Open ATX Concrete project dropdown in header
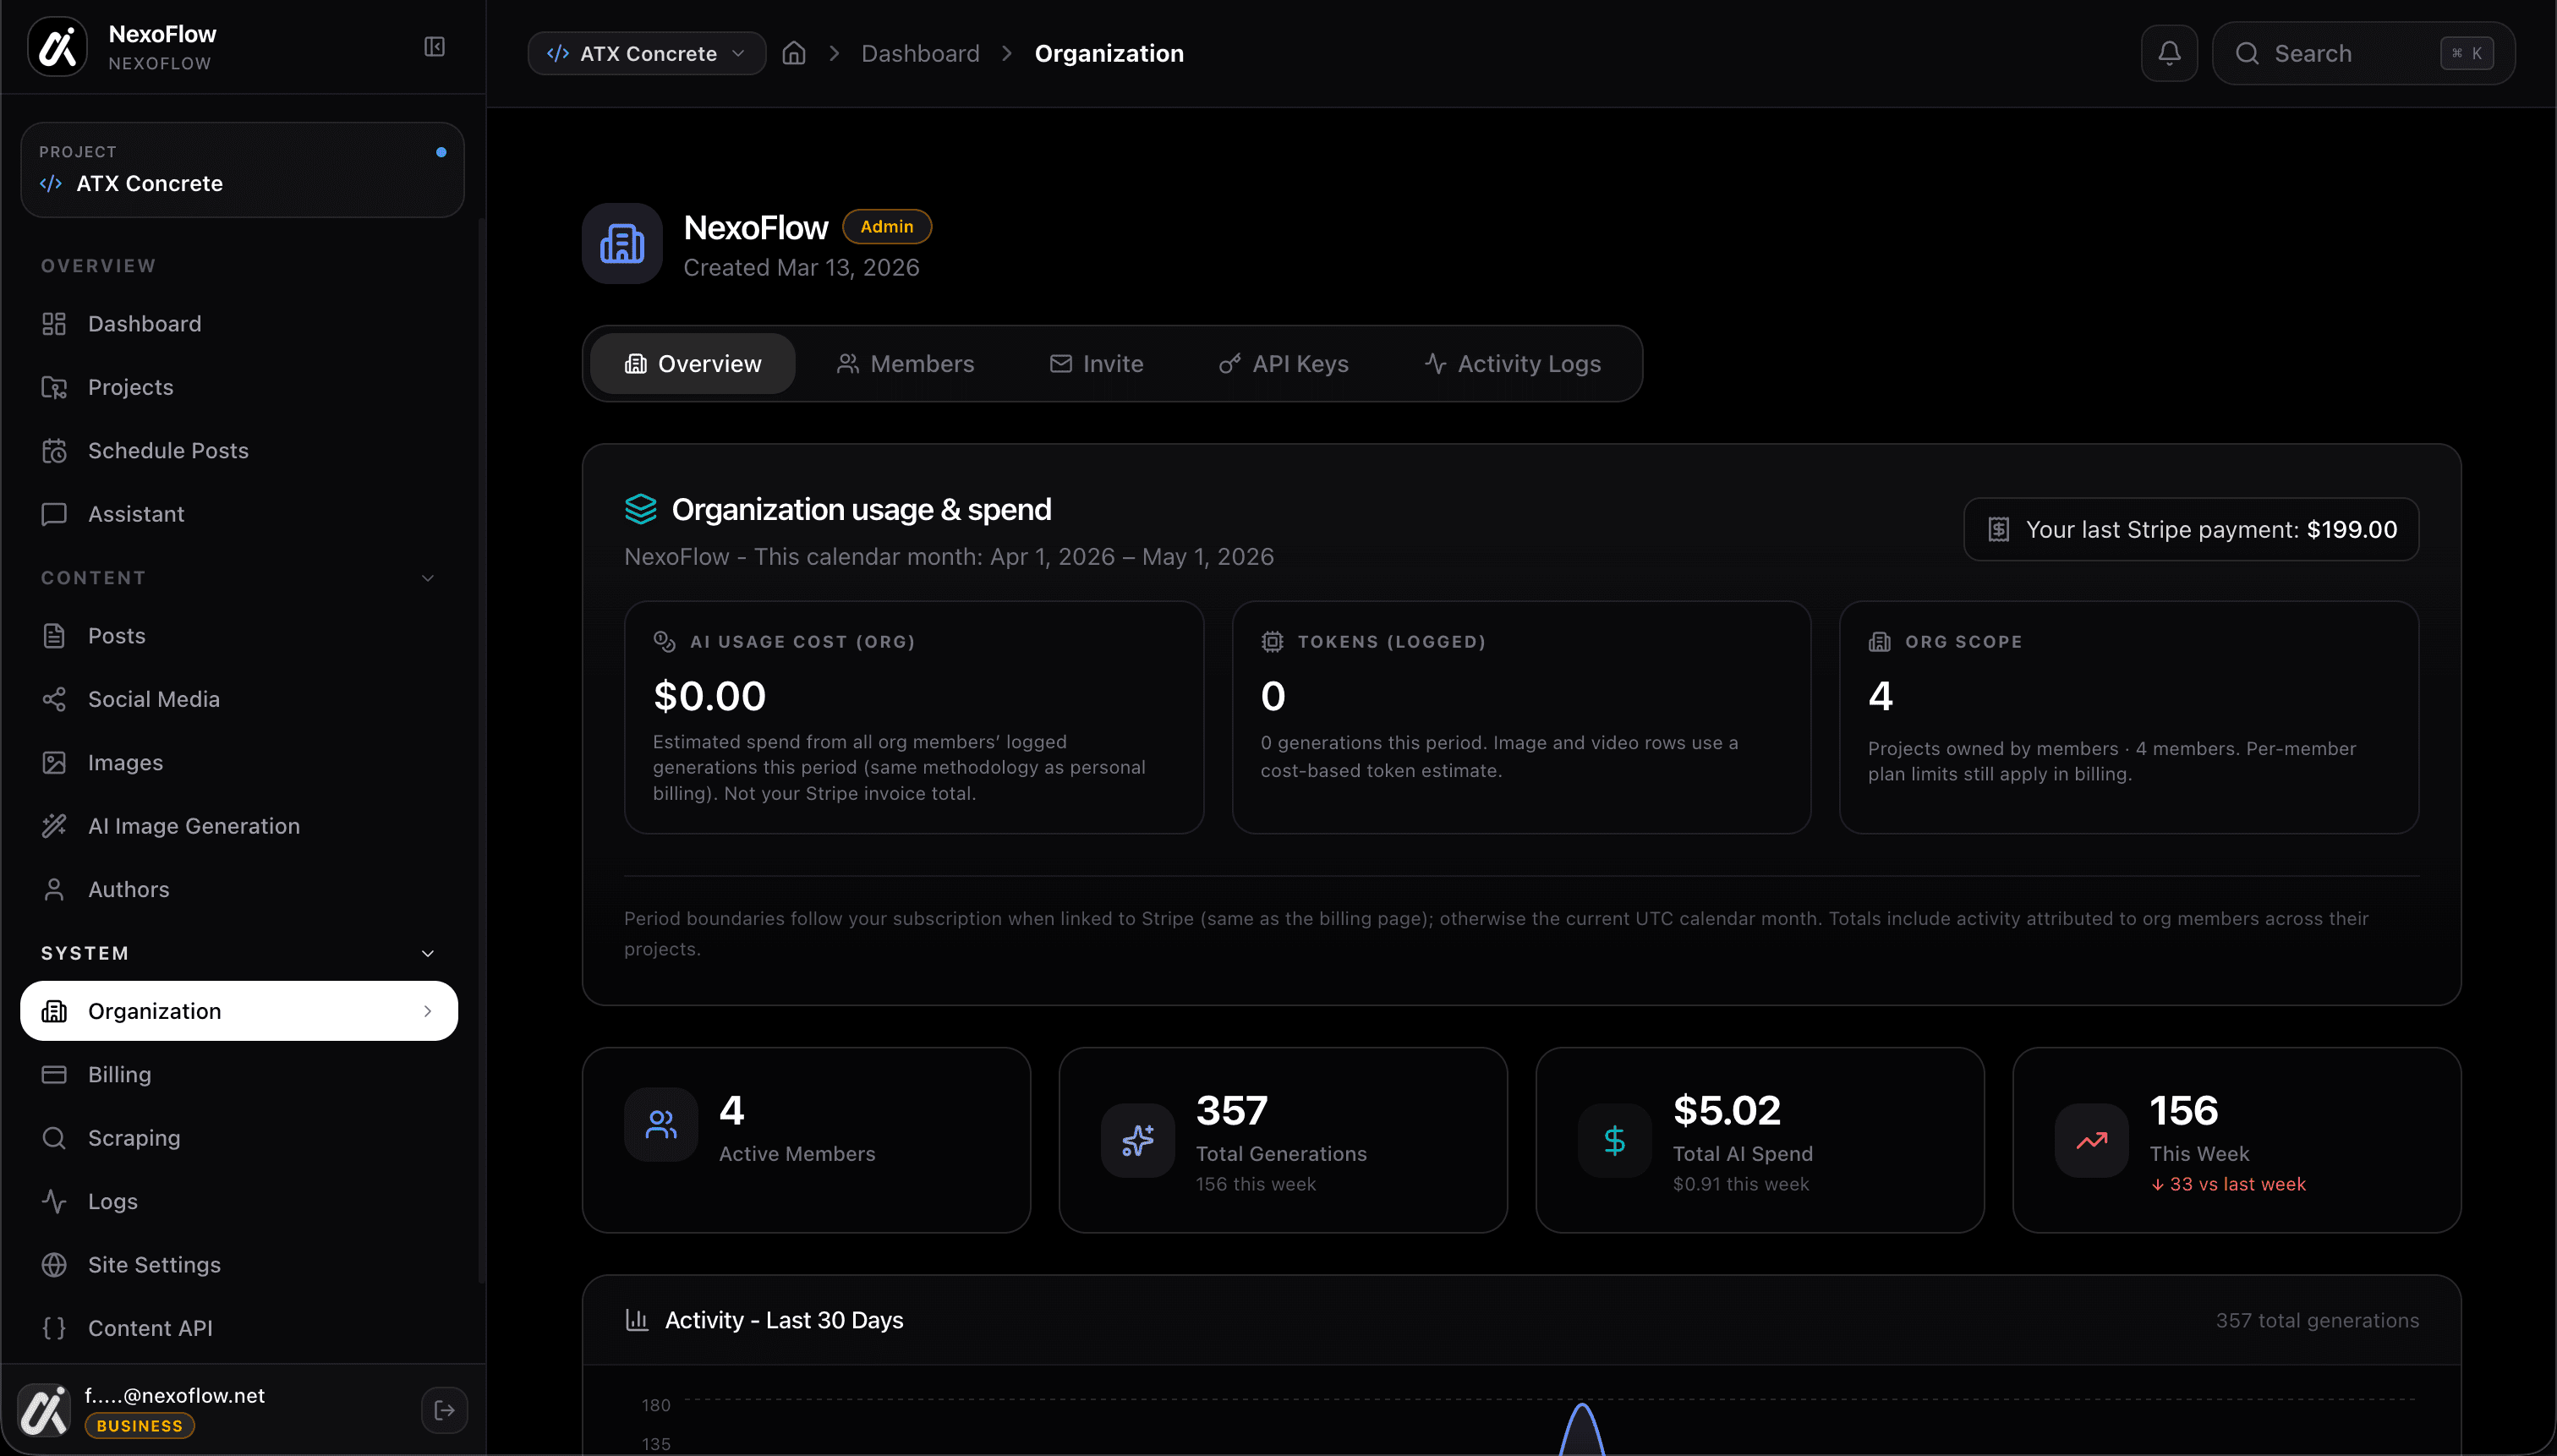The image size is (2557, 1456). pyautogui.click(x=646, y=53)
